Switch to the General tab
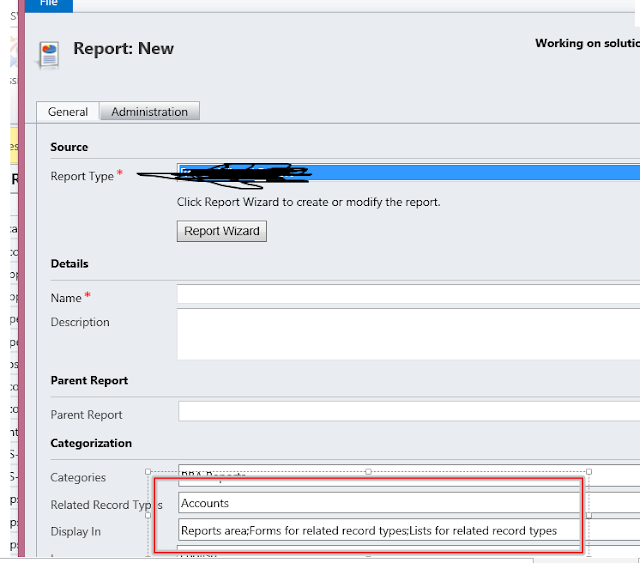Screen dimensions: 640x563 click(68, 112)
